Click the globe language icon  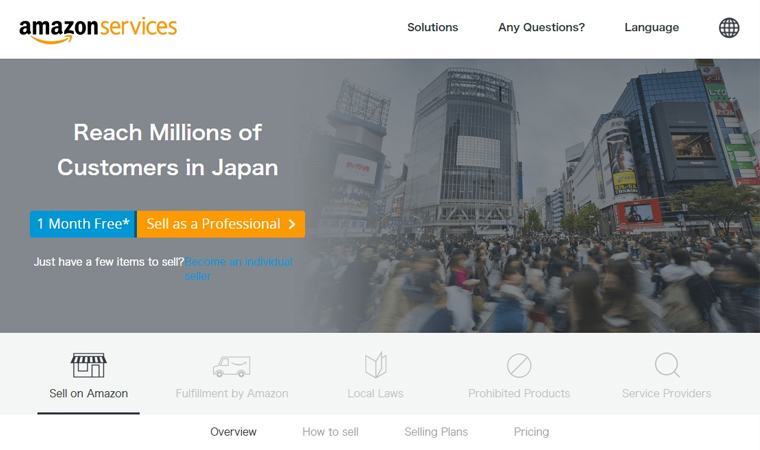tap(729, 28)
